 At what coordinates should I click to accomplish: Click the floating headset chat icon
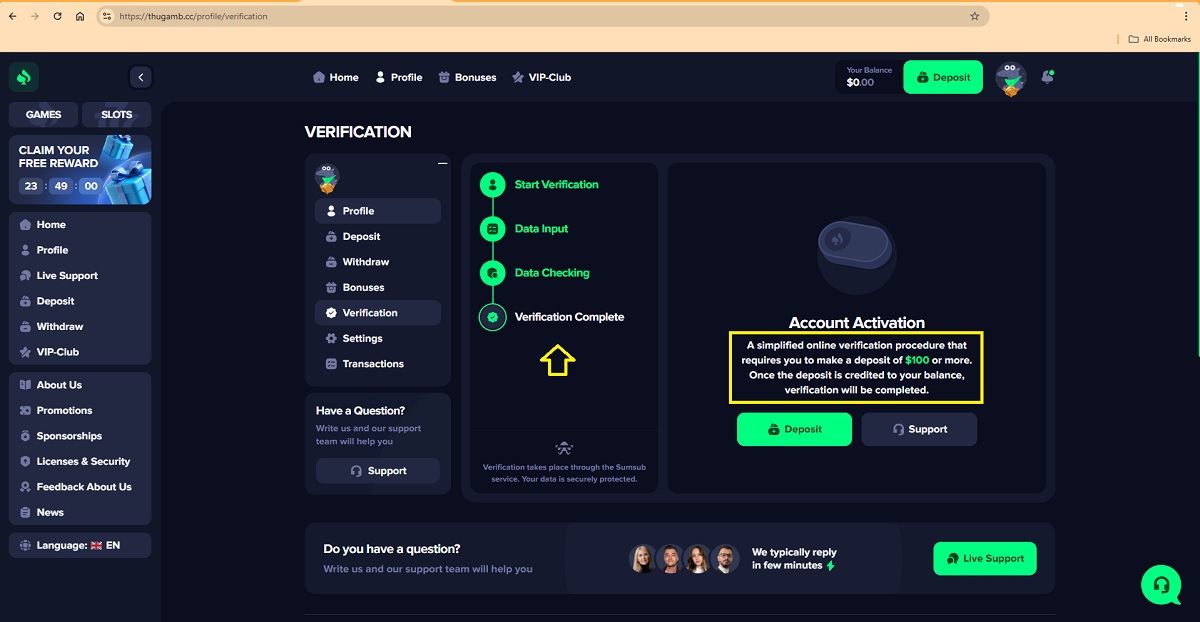(x=1160, y=584)
